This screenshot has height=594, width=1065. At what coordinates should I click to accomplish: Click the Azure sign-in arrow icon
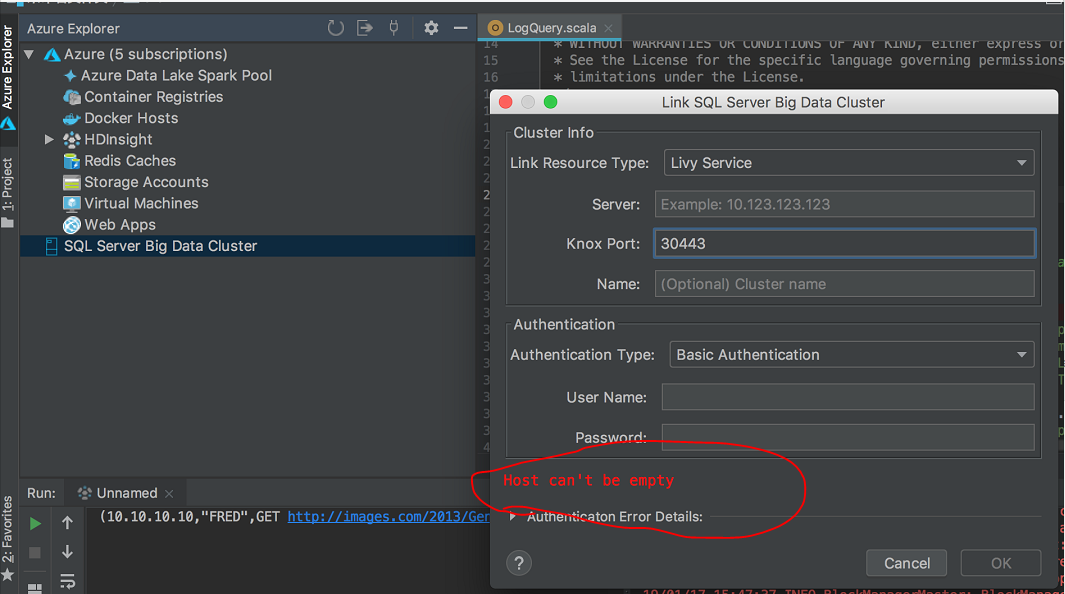pyautogui.click(x=364, y=28)
